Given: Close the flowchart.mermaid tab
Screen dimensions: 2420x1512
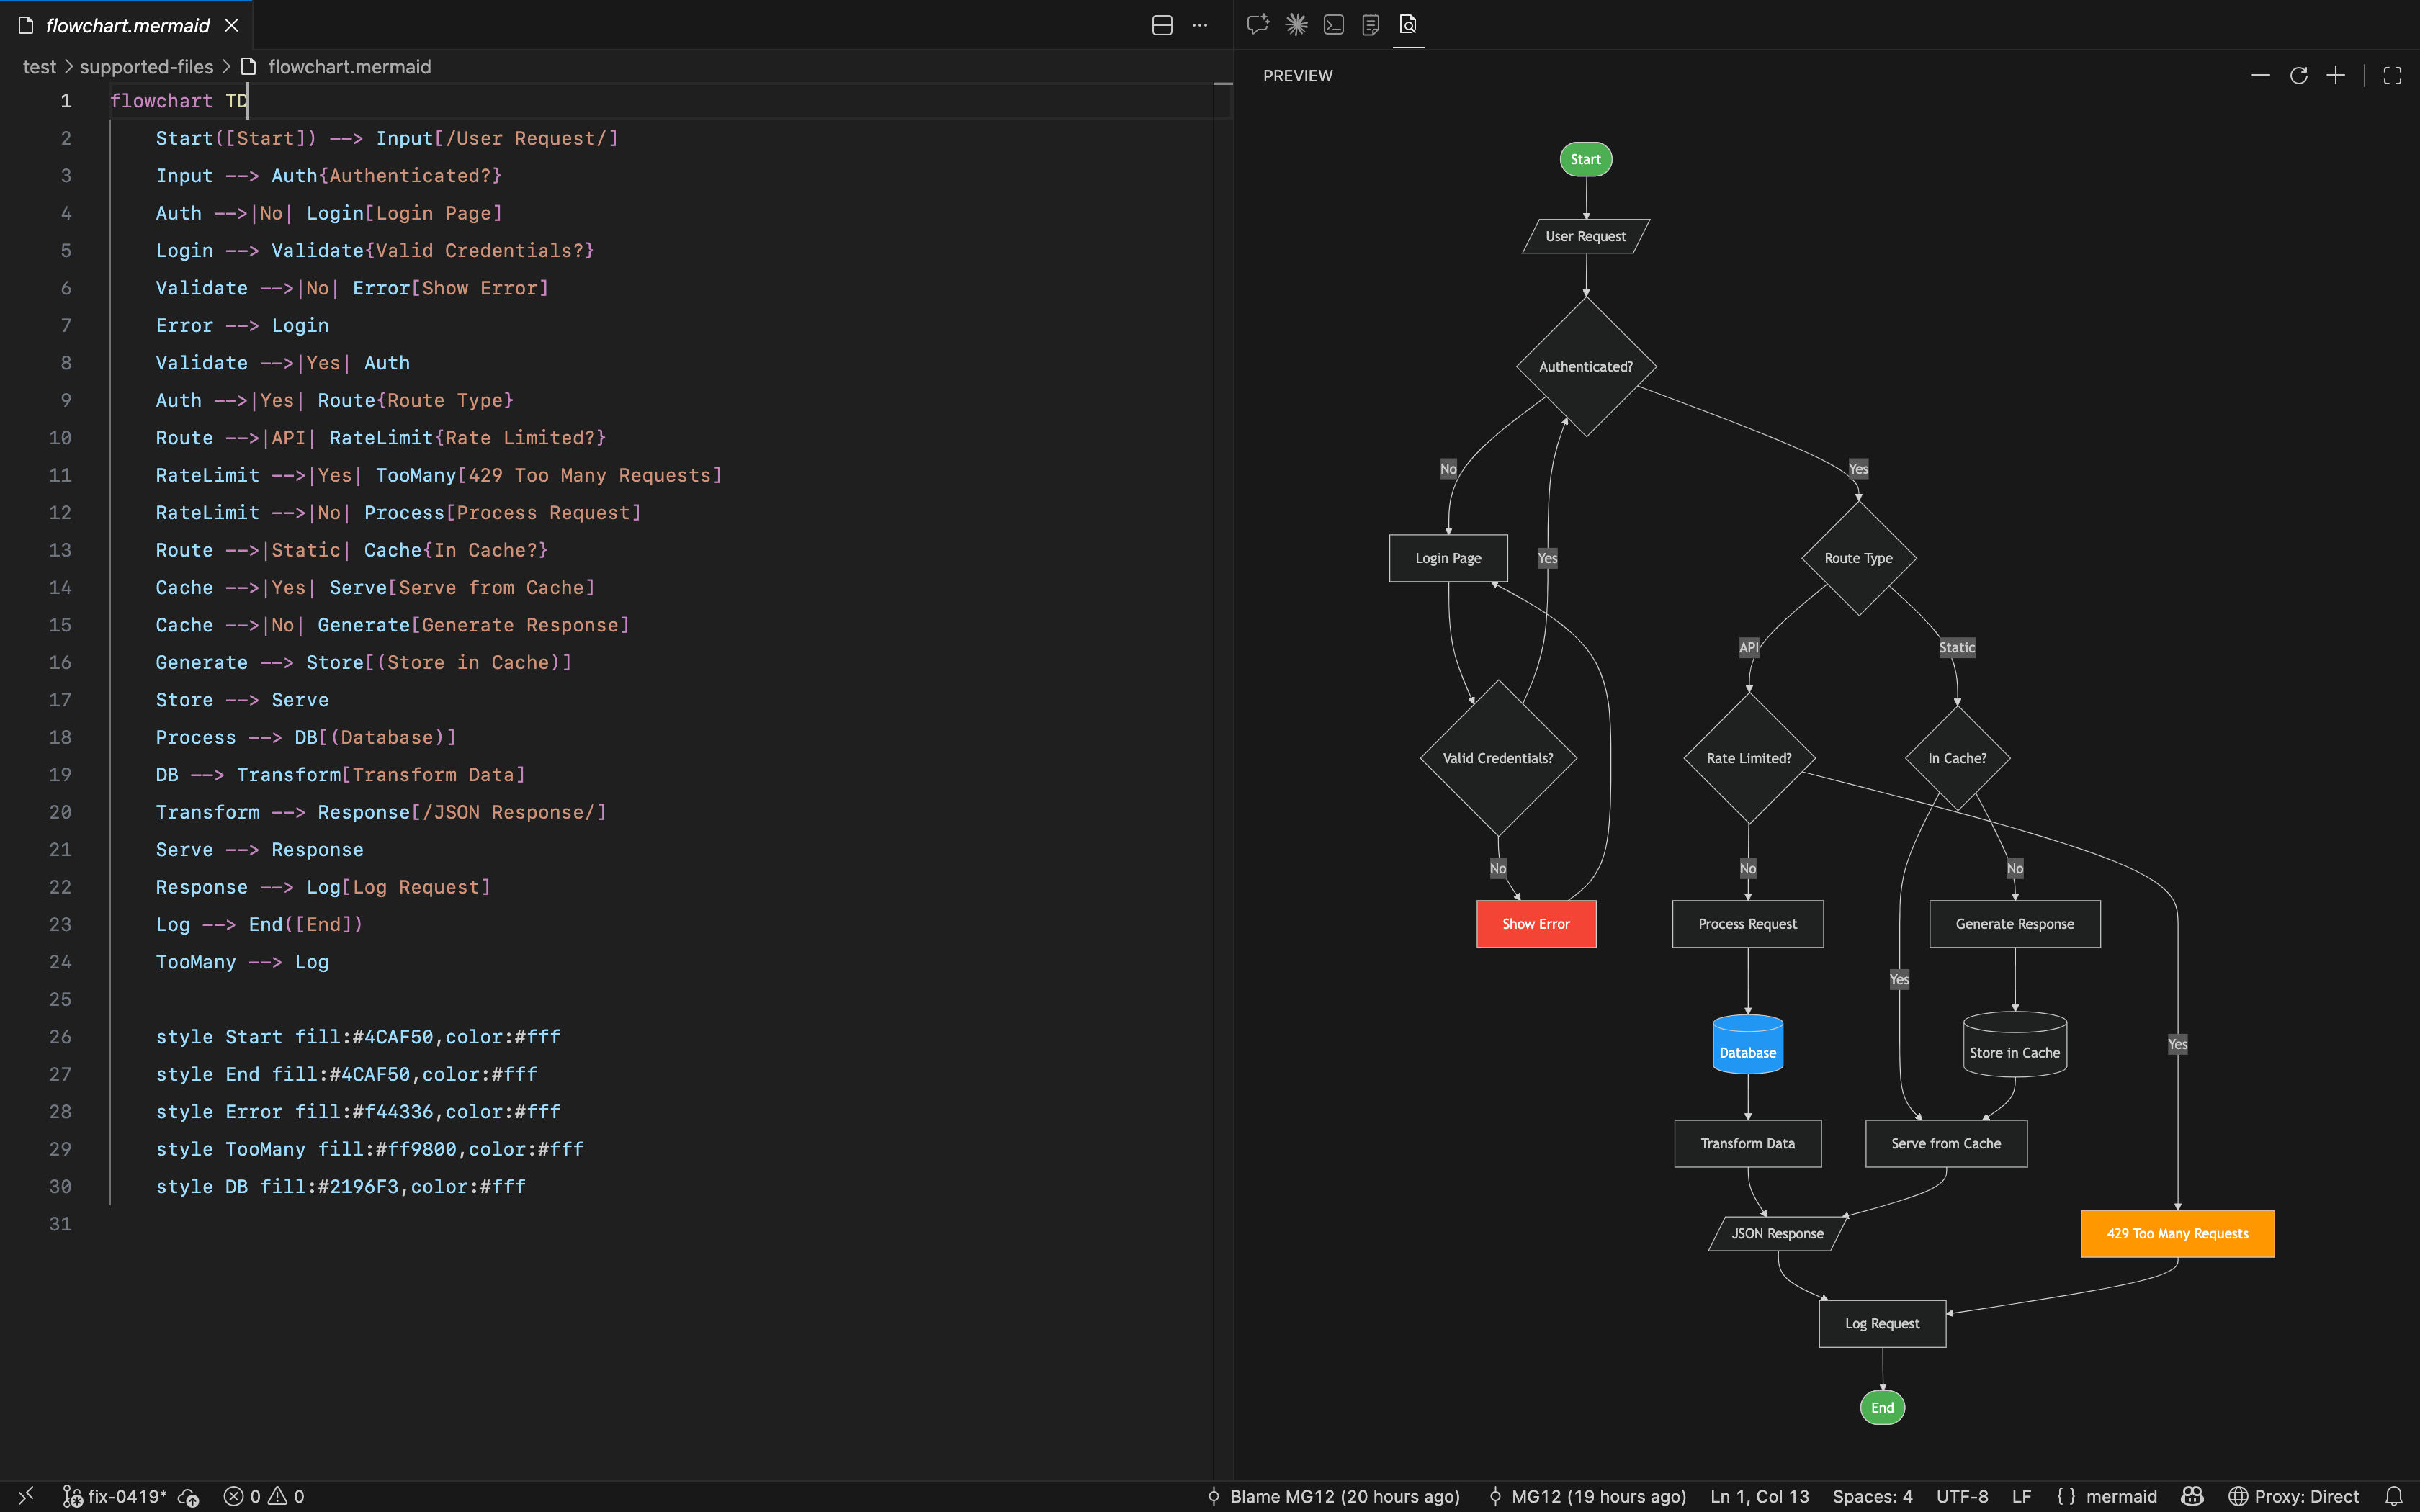Looking at the screenshot, I should coord(232,26).
